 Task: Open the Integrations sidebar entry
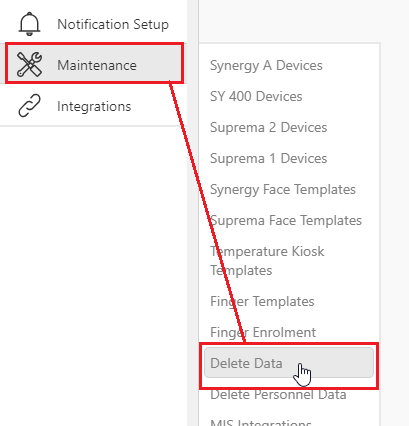(93, 106)
